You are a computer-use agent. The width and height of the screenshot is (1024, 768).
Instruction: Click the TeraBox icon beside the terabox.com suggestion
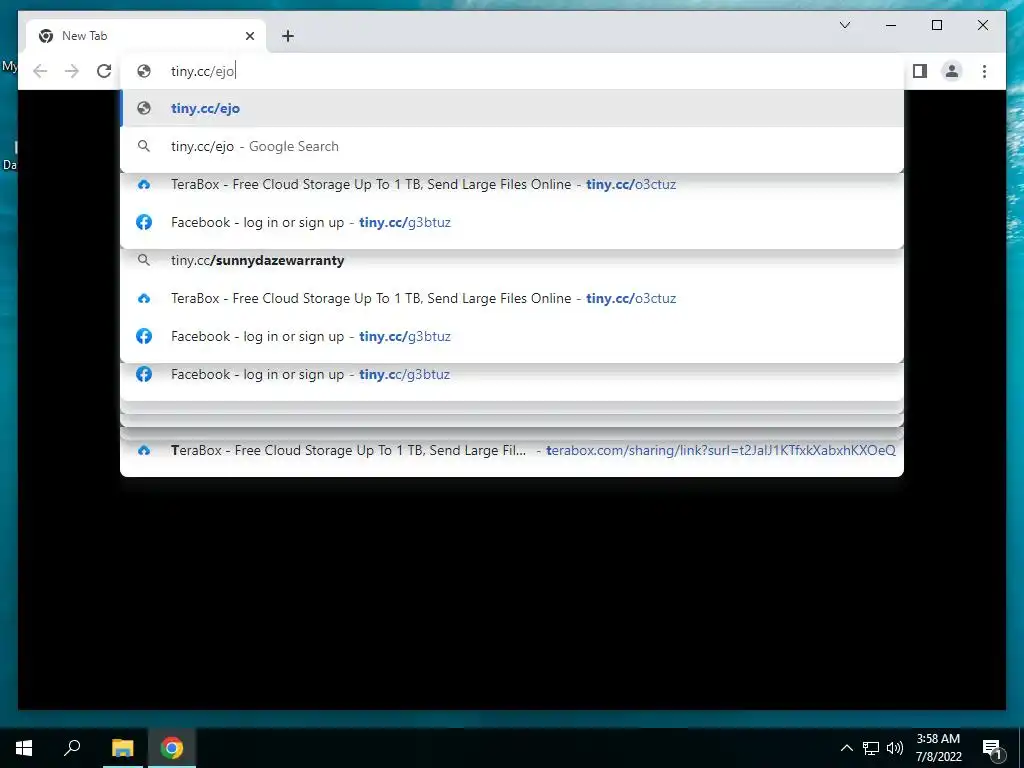point(144,450)
